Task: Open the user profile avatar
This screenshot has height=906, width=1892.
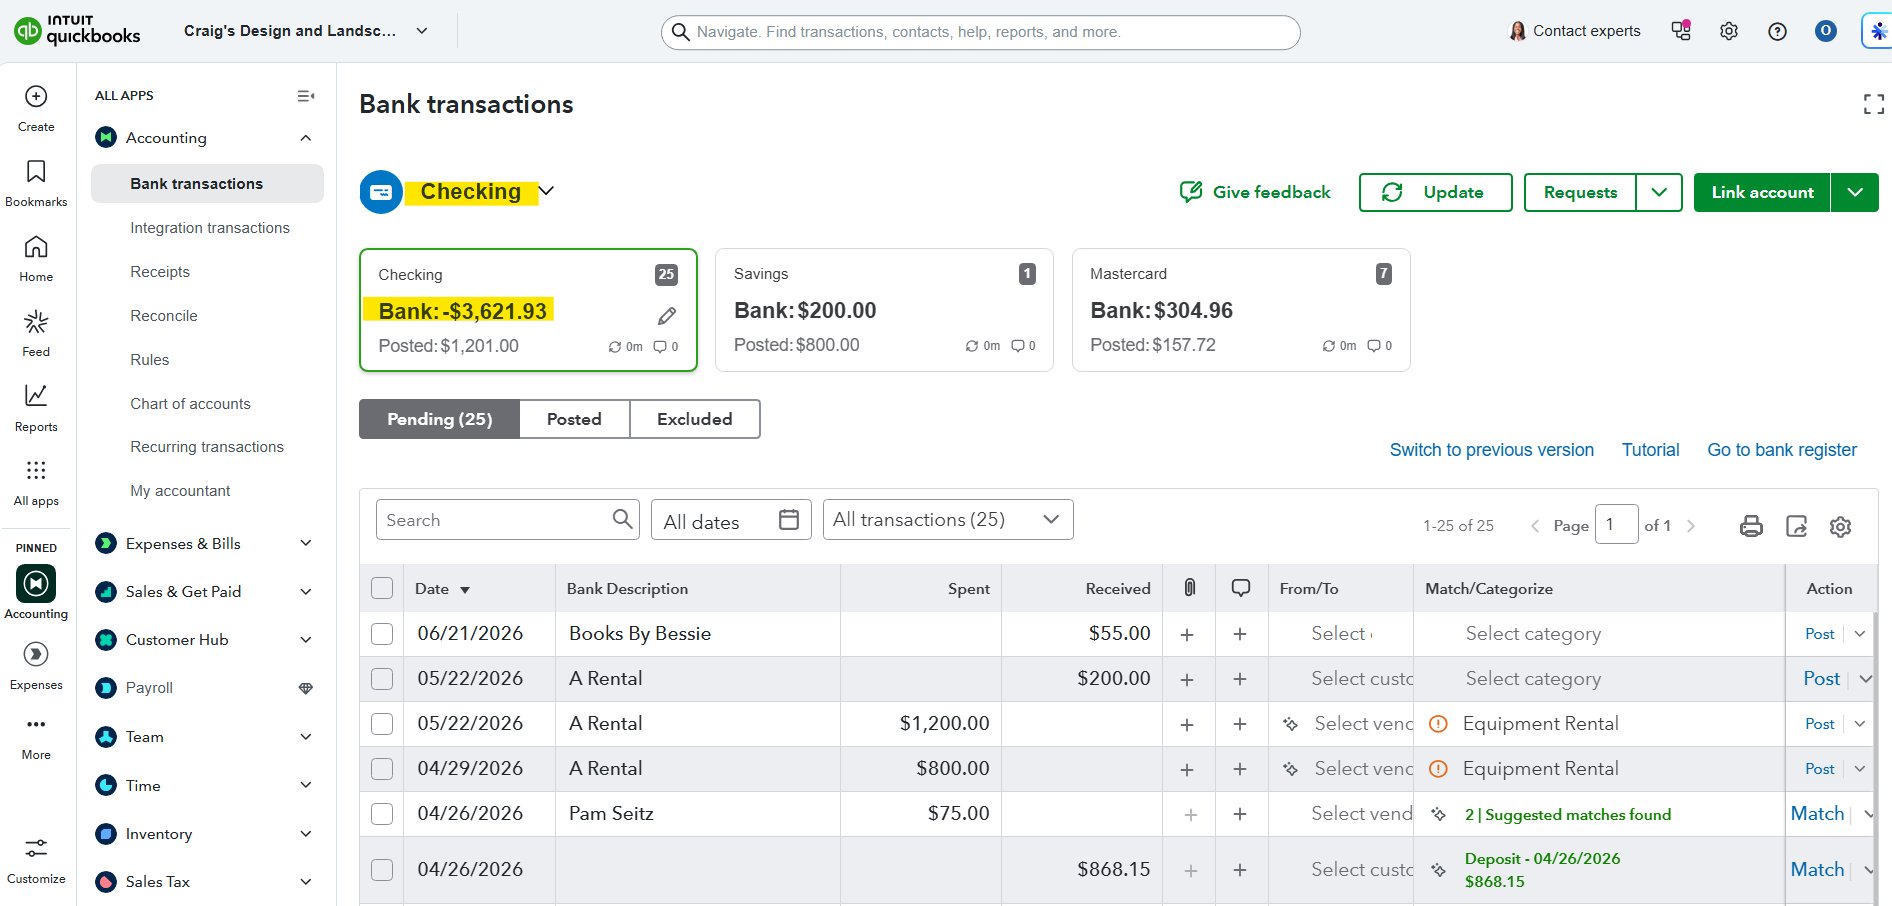Action: coord(1826,31)
